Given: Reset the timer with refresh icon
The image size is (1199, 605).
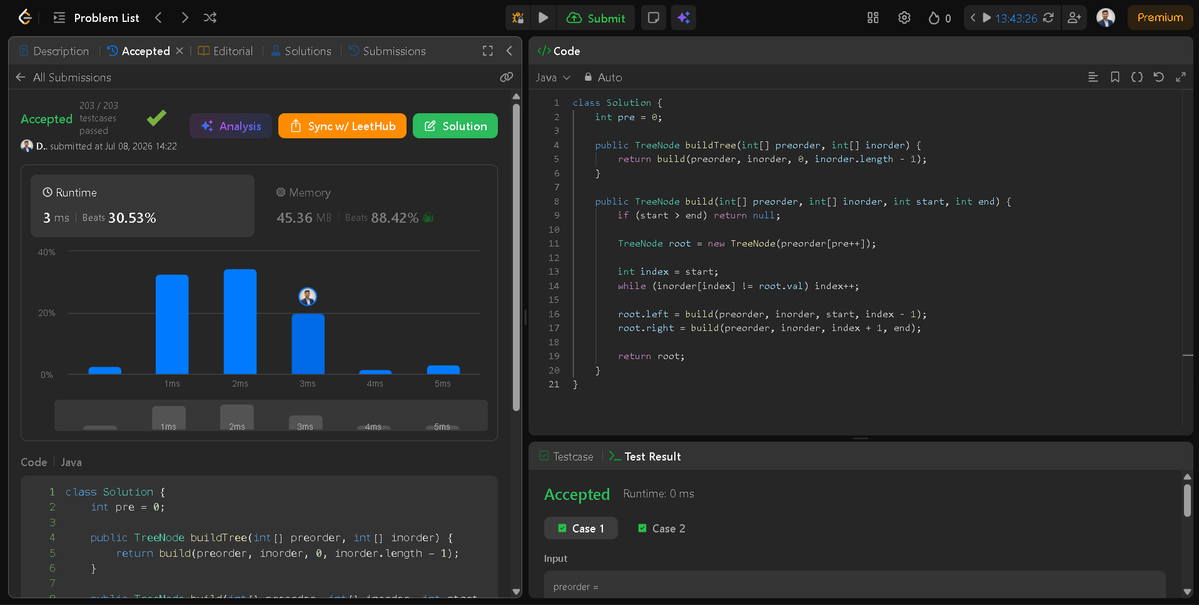Looking at the screenshot, I should (1048, 18).
